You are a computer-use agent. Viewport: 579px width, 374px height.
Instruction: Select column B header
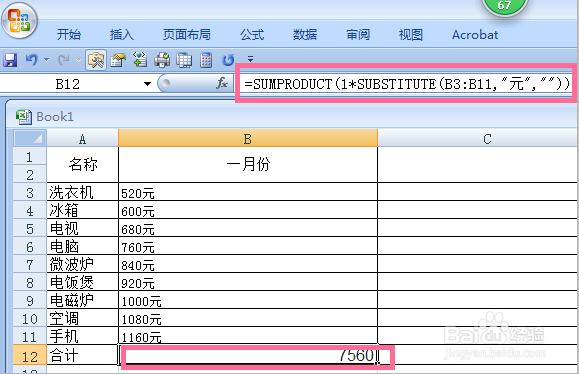248,138
